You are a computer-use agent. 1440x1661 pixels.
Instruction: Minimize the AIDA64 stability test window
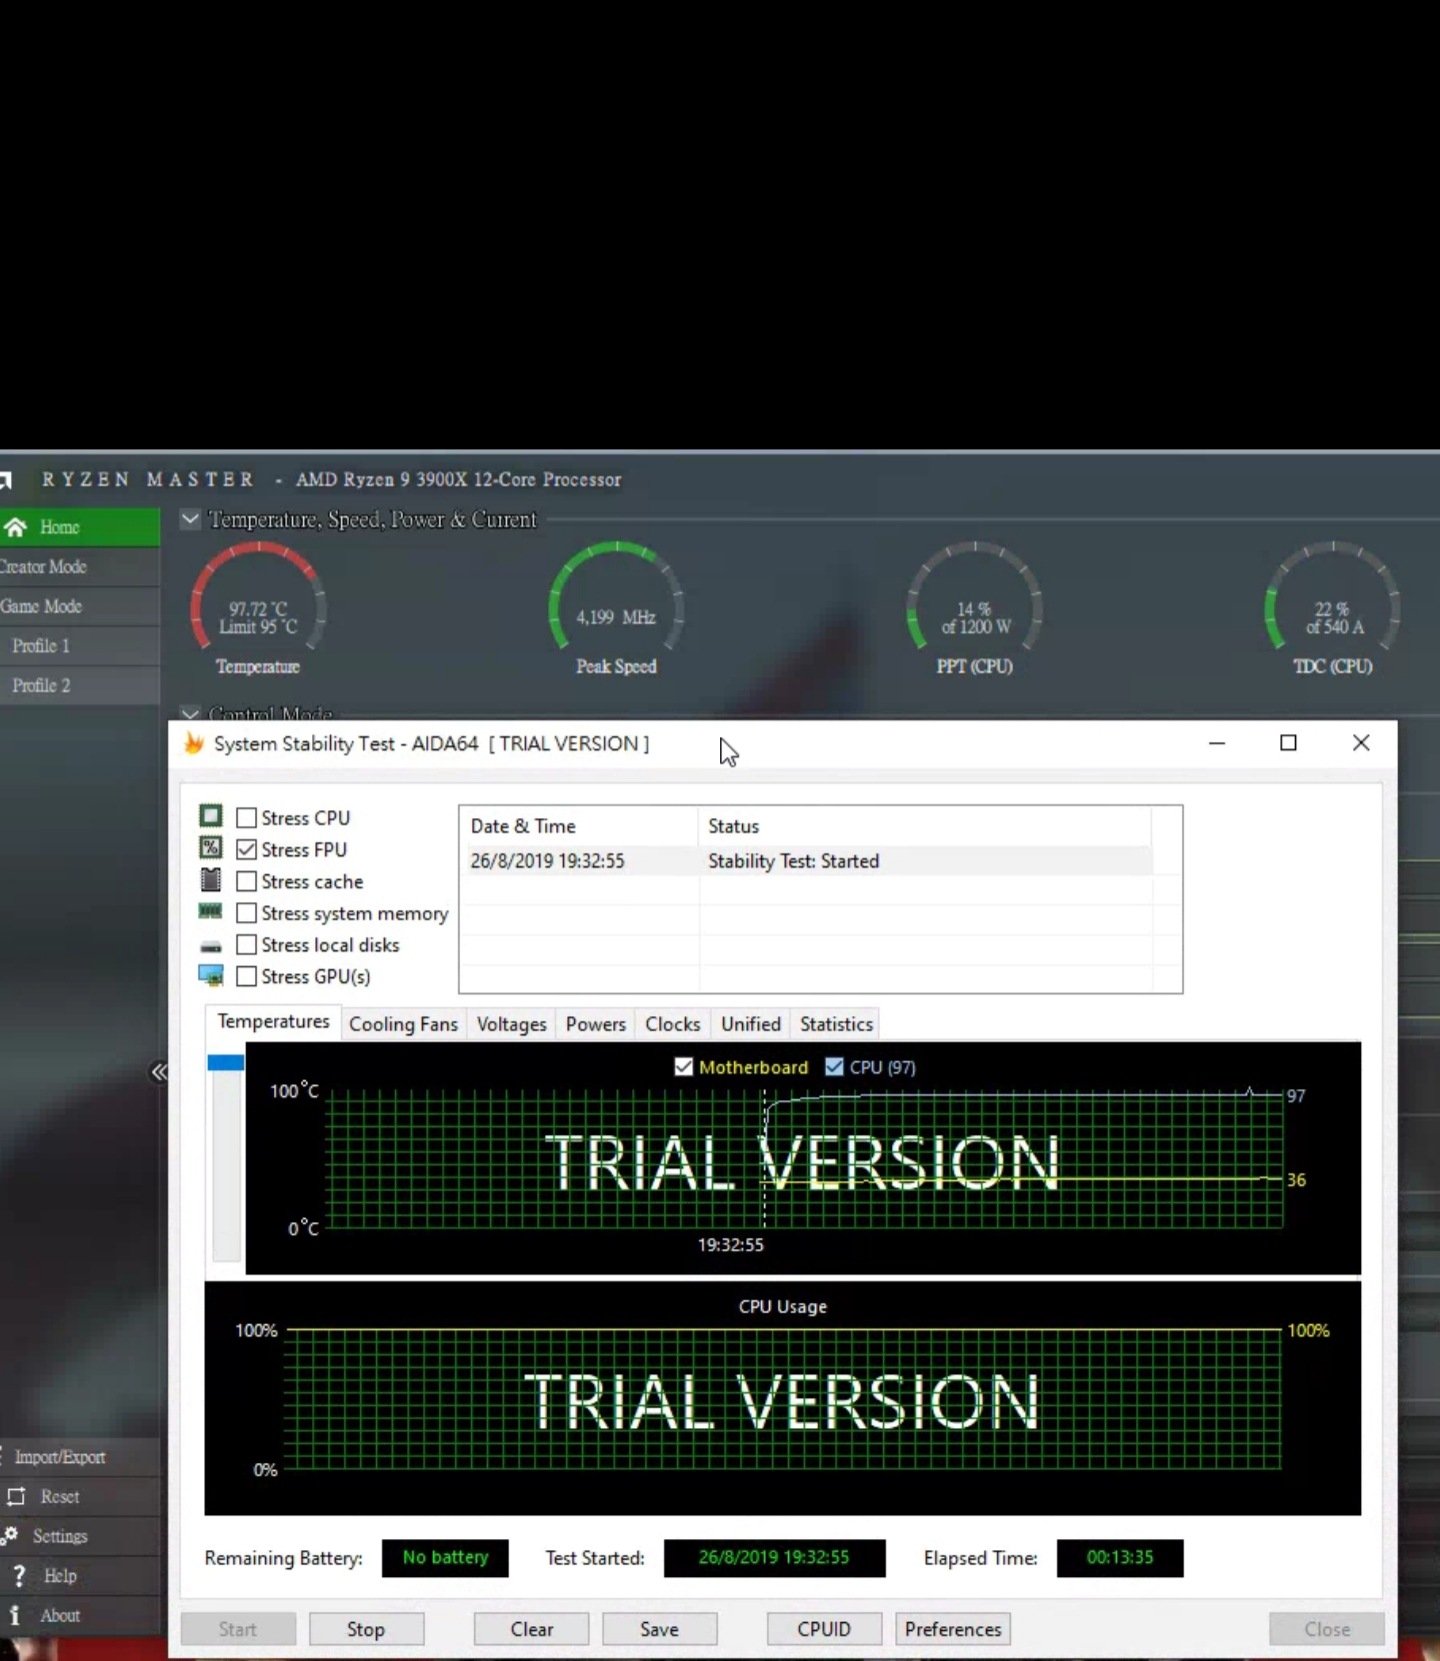tap(1217, 743)
